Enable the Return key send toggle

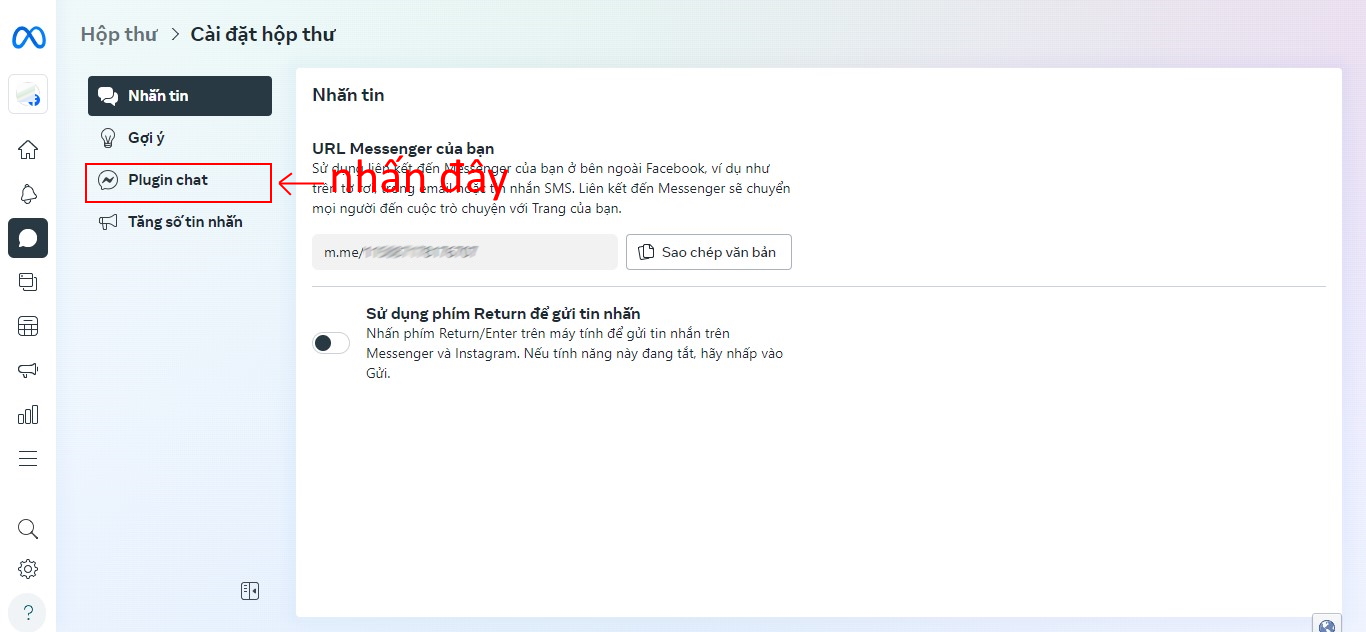click(331, 343)
